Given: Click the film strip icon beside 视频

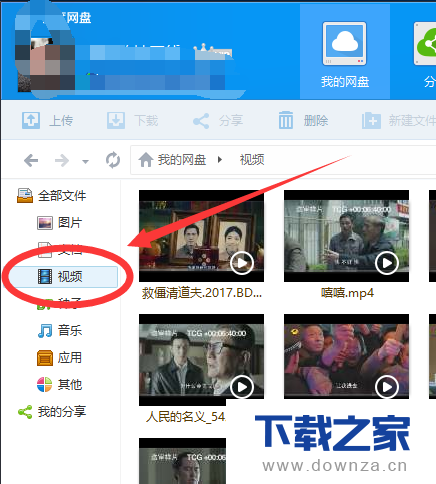Looking at the screenshot, I should coord(45,277).
